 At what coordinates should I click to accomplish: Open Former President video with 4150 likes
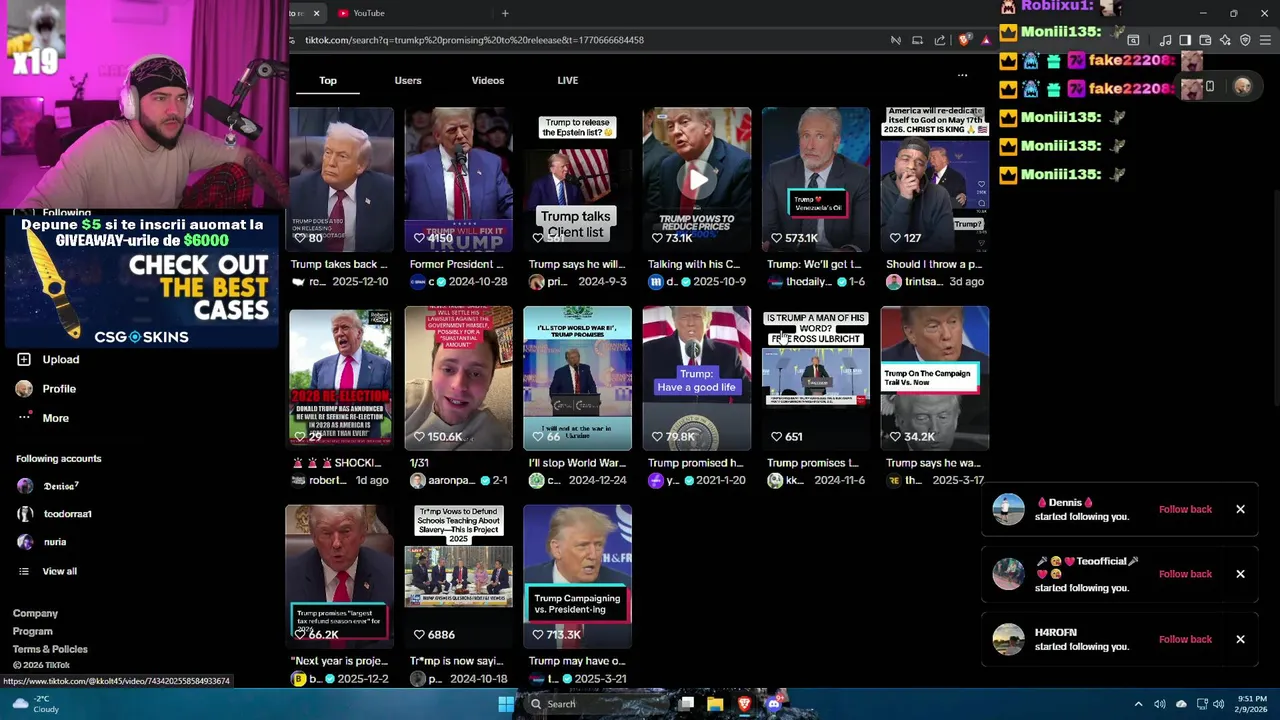pos(458,179)
